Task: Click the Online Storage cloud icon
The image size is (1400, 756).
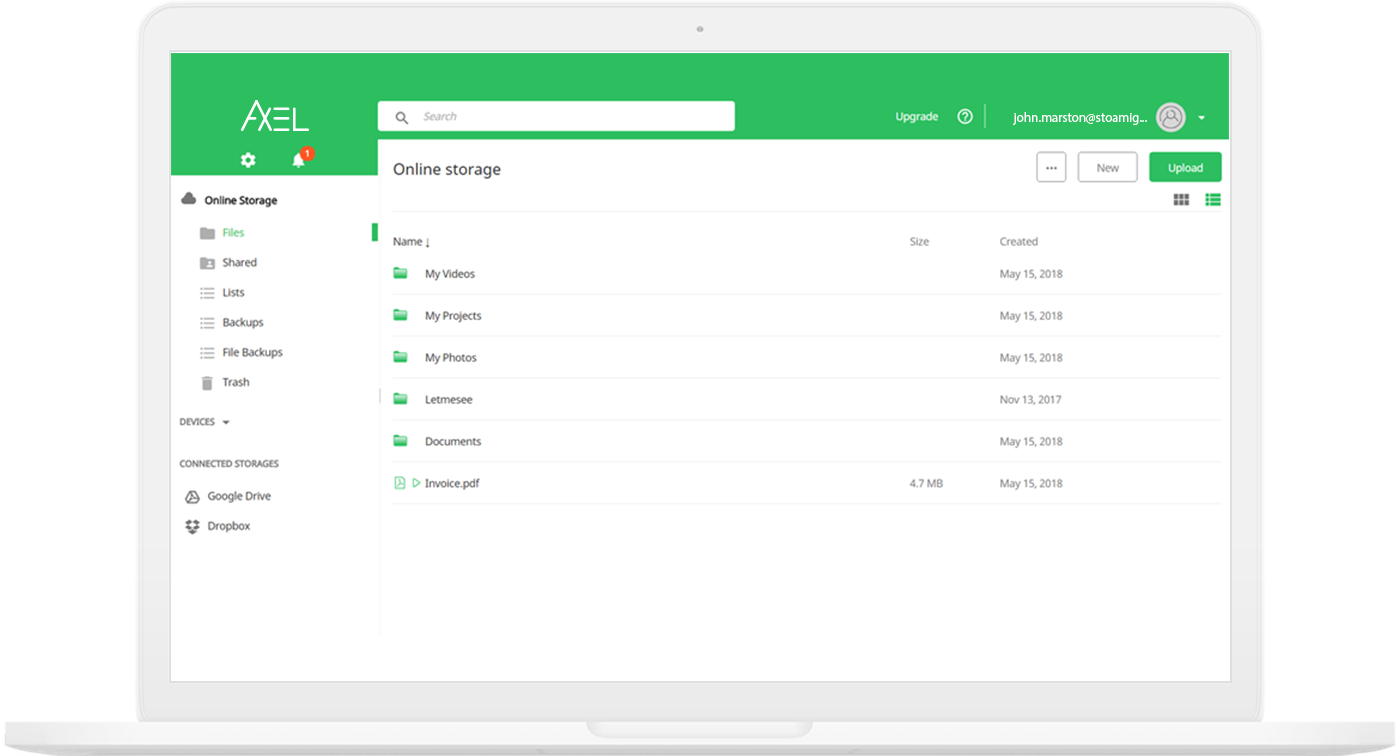Action: [x=188, y=199]
